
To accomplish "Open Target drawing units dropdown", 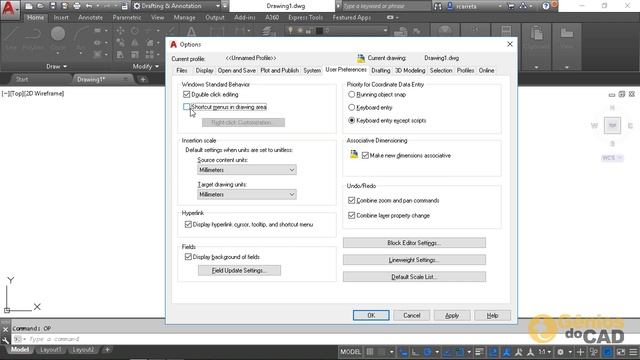I will click(x=247, y=195).
